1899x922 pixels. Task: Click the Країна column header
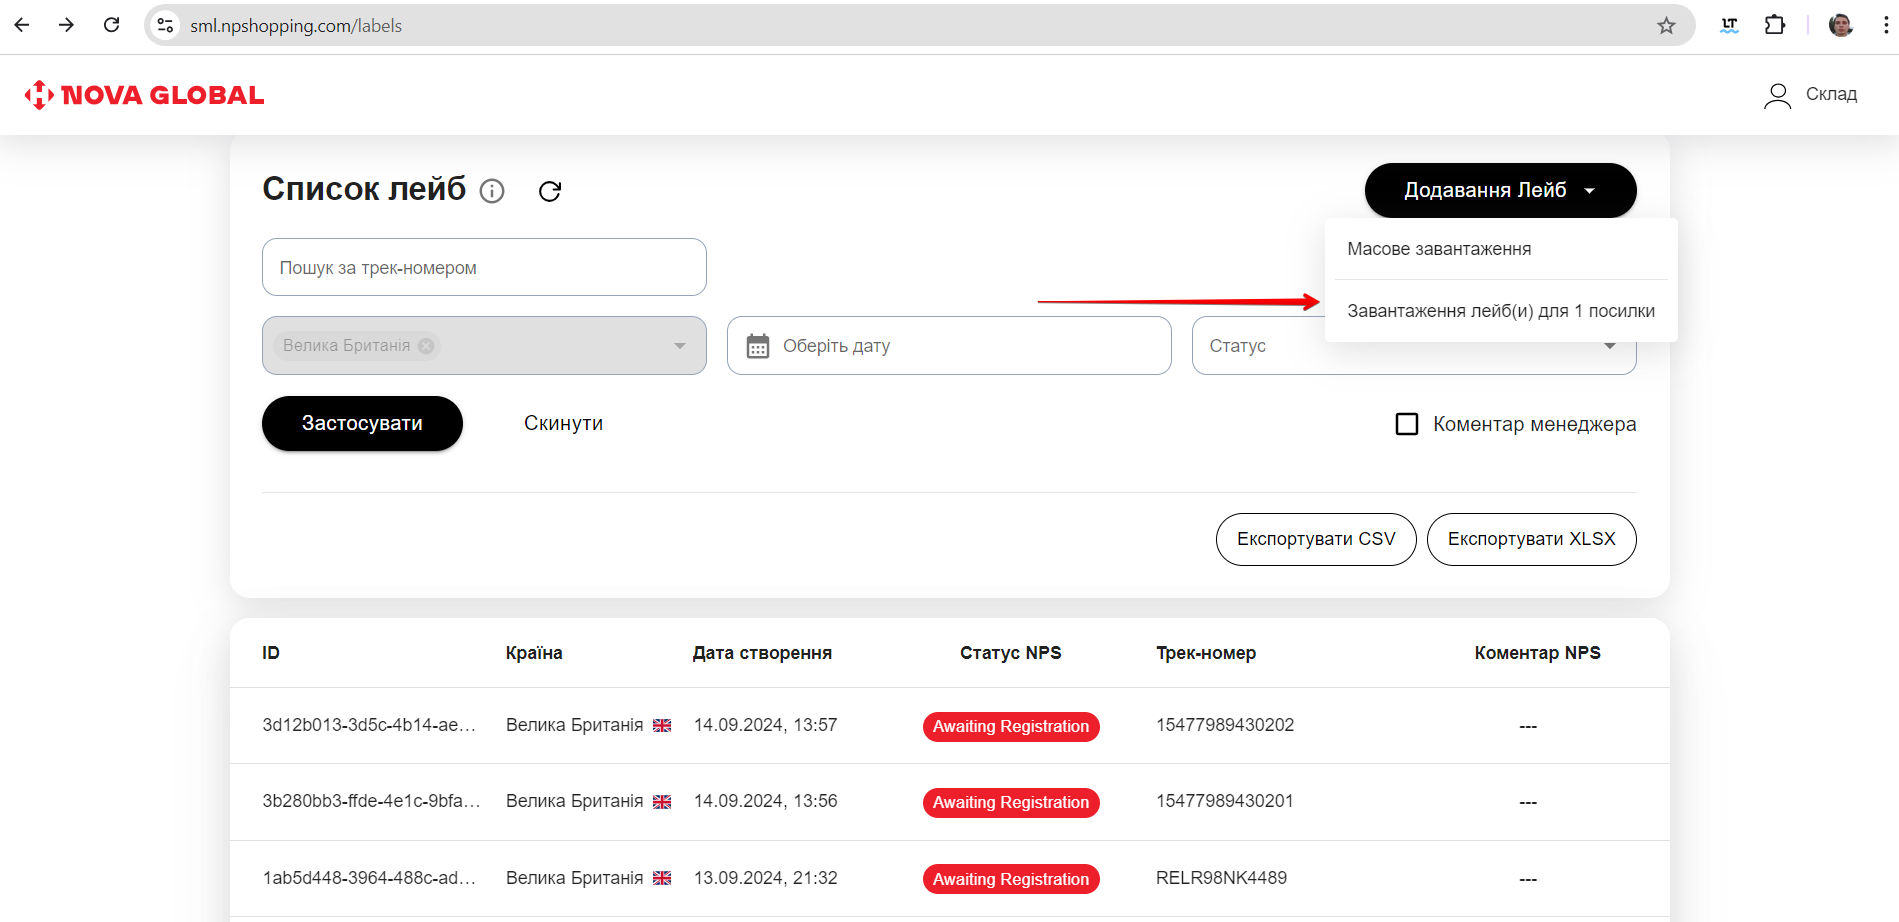[534, 653]
